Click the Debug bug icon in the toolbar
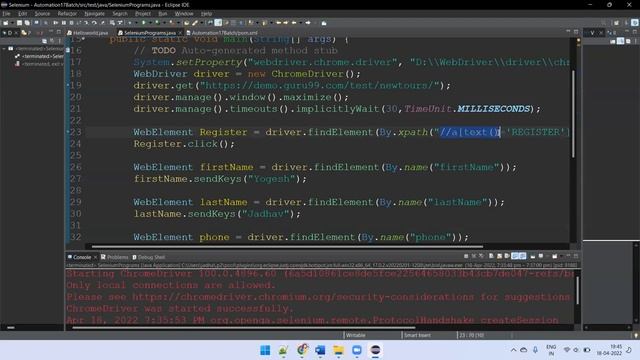The image size is (640, 360). tap(129, 23)
